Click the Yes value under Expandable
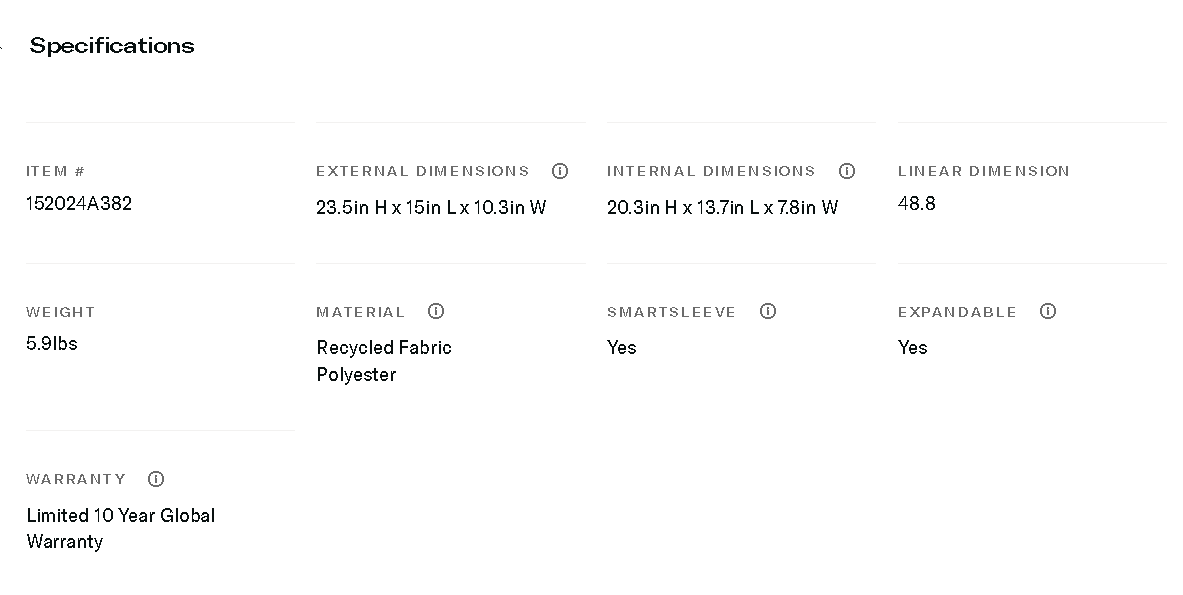 tap(913, 348)
